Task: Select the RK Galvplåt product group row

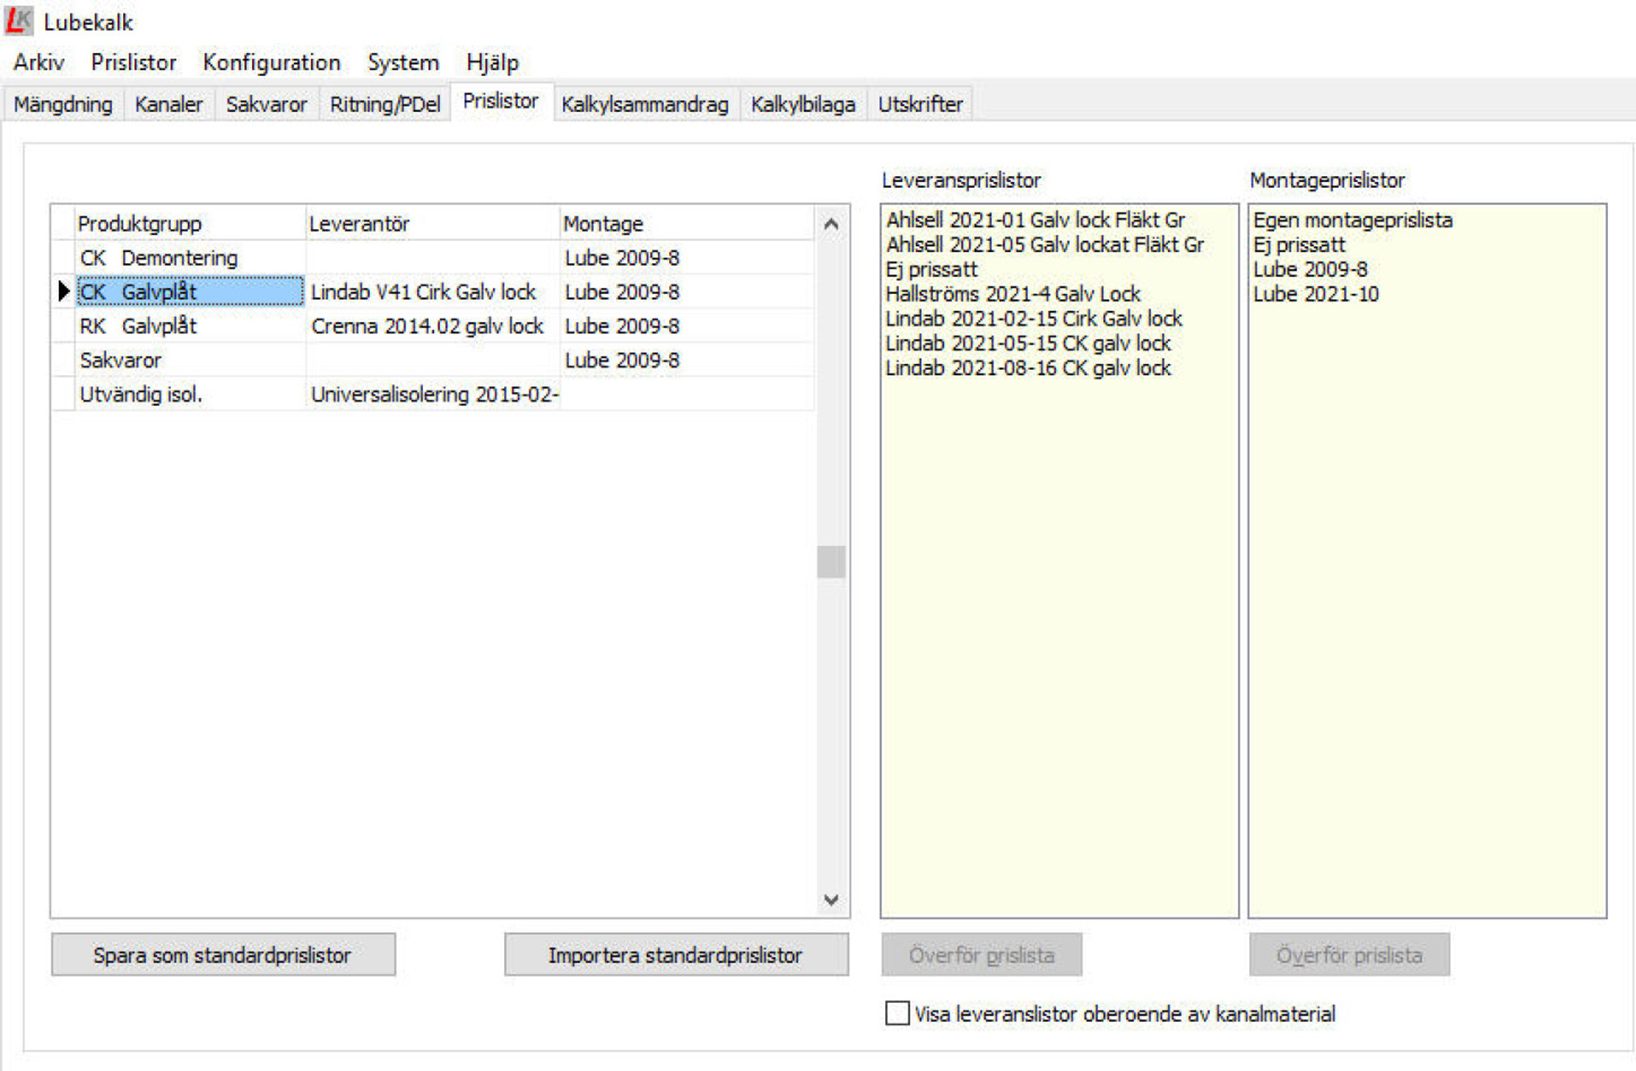Action: point(139,326)
